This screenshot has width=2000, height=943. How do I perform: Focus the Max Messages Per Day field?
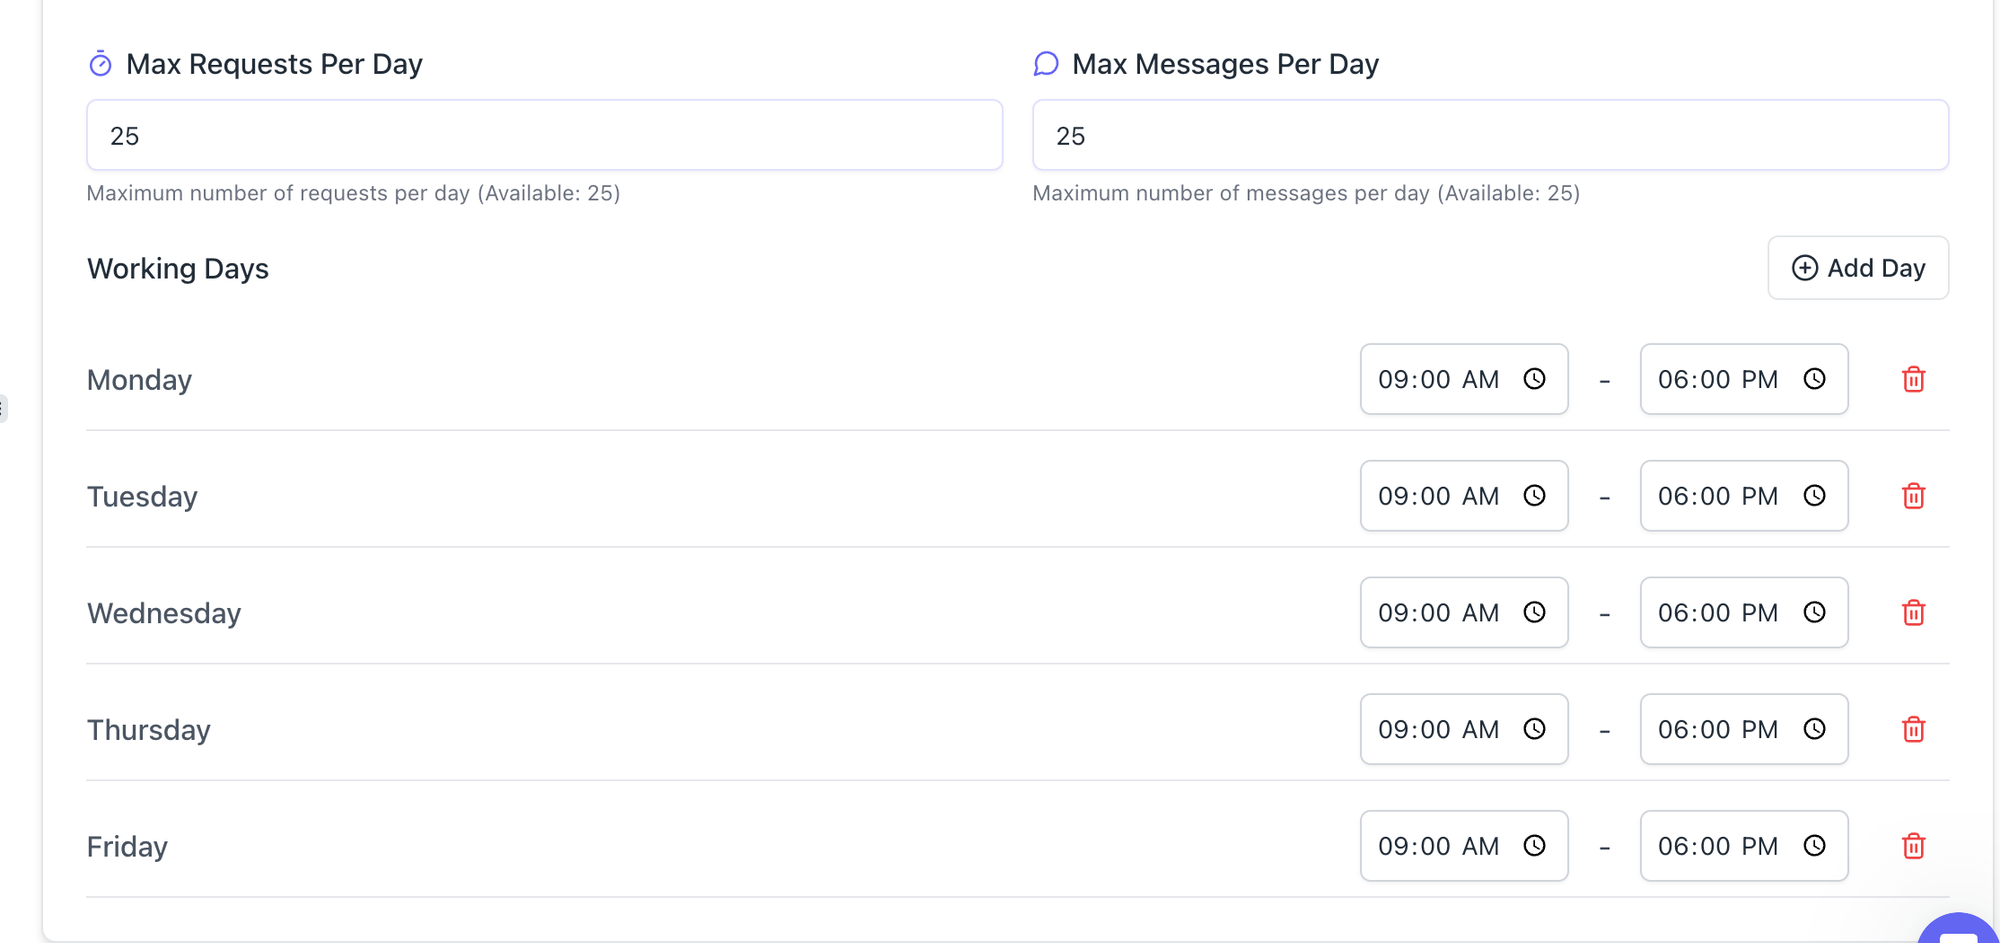click(1490, 136)
